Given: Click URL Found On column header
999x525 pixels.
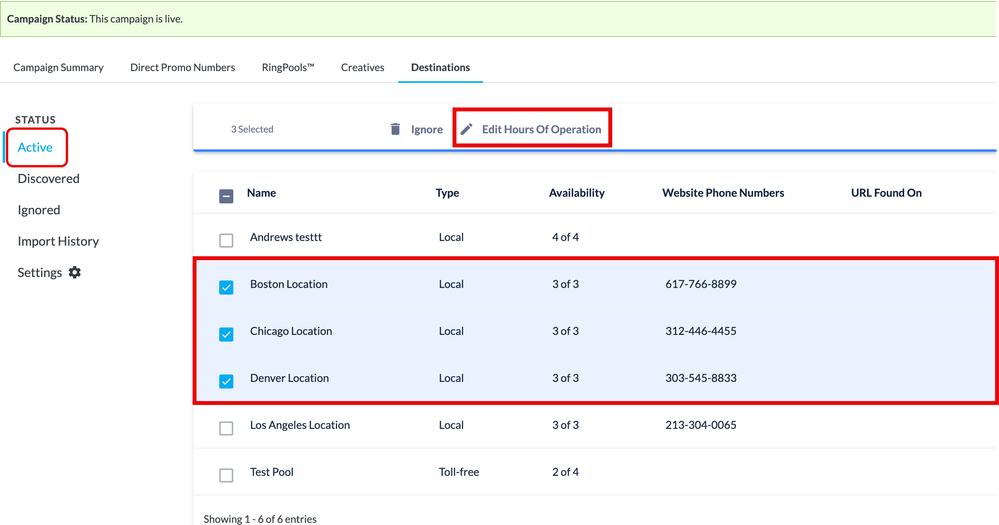Looking at the screenshot, I should coord(886,192).
